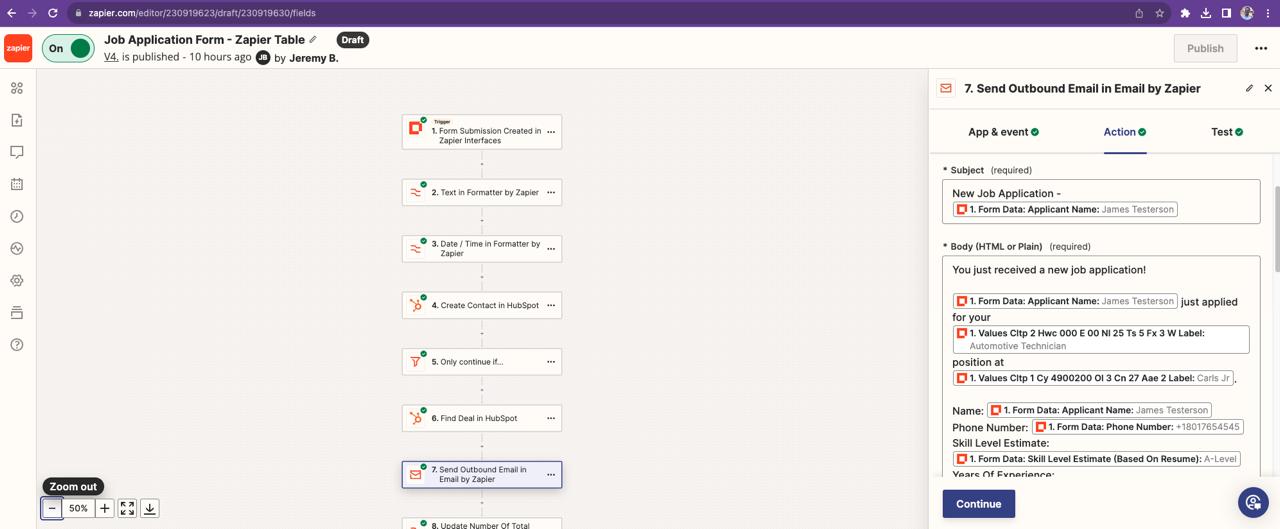The width and height of the screenshot is (1280, 529).
Task: Open the Email by Zapier icon in panel header
Action: 946,88
